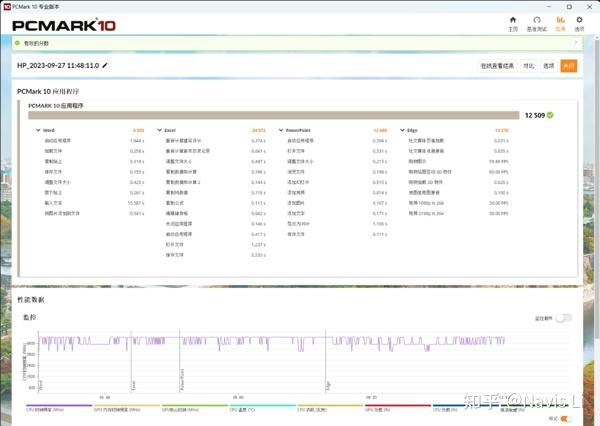The image size is (600, 426).
Task: Click the result name HP_2023-09-27 11:48:11.0
Action: [x=58, y=65]
